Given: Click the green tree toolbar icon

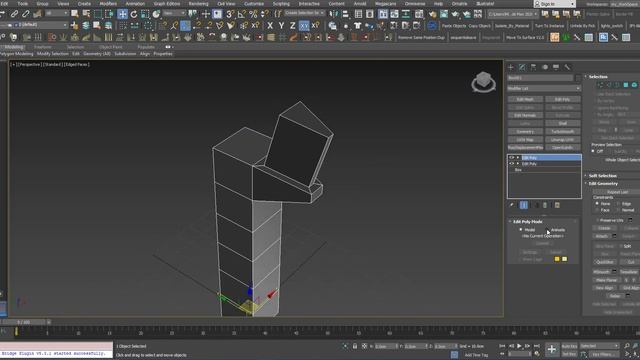Looking at the screenshot, I should pos(566,38).
